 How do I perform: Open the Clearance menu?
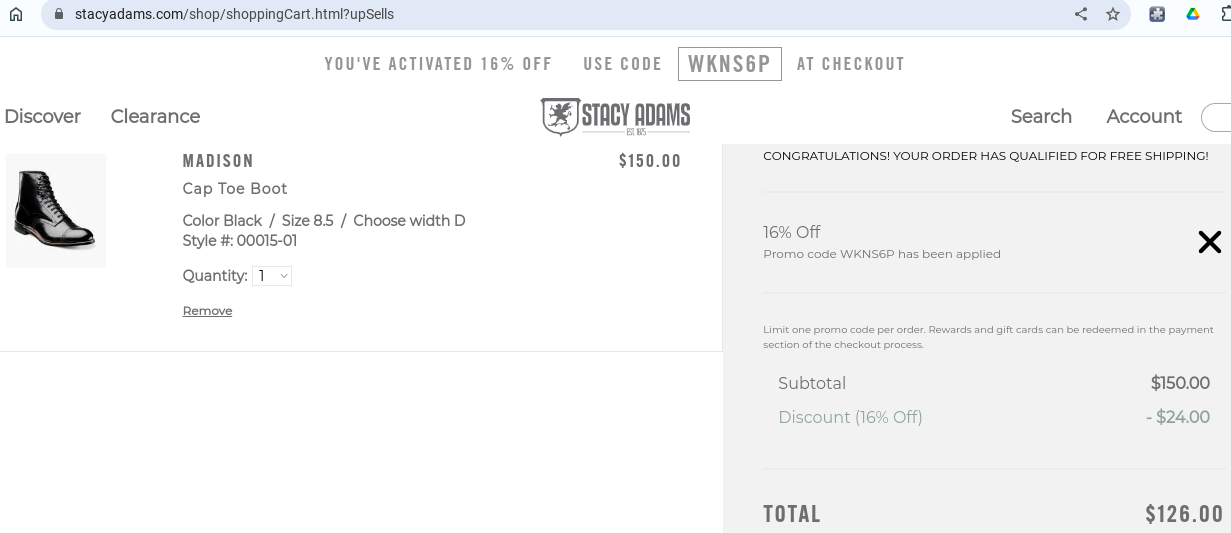[155, 117]
